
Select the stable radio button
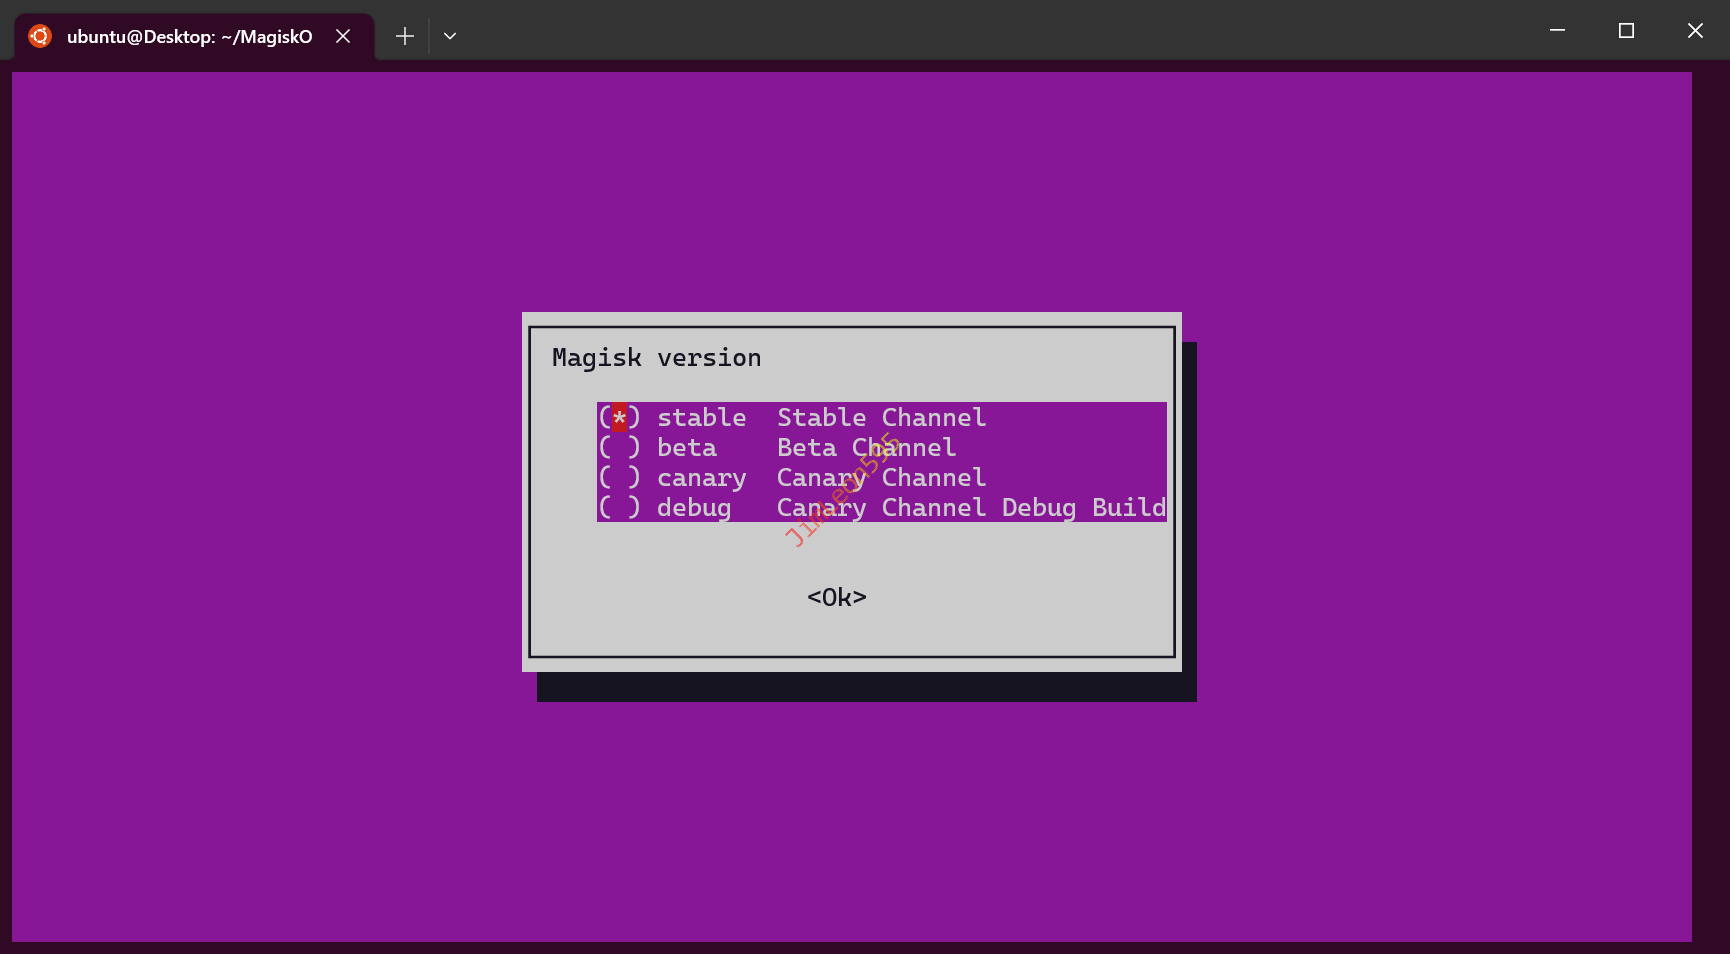[x=619, y=418]
